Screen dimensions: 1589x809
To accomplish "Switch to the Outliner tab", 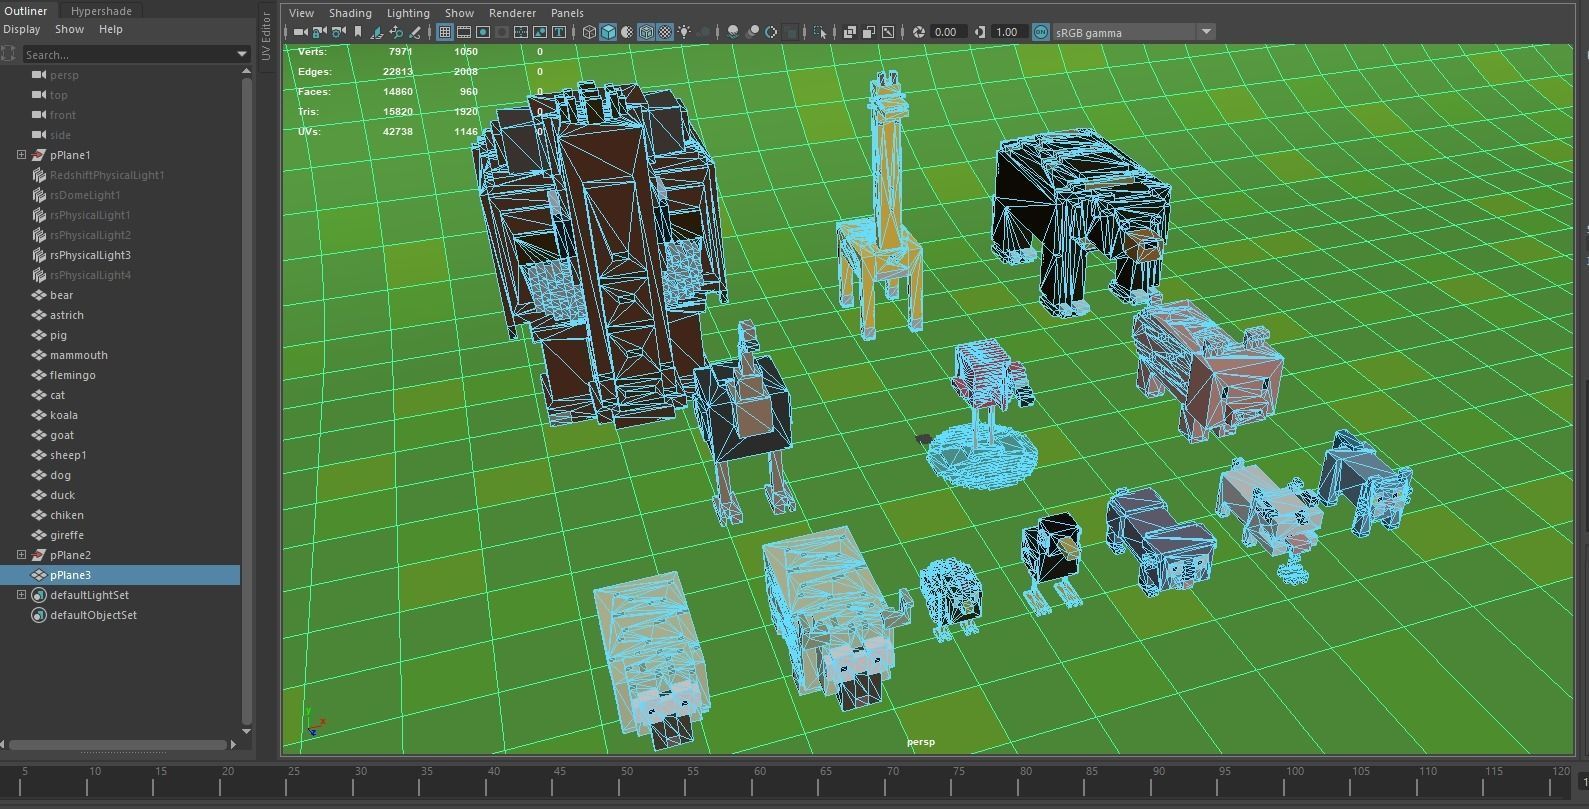I will pos(26,11).
